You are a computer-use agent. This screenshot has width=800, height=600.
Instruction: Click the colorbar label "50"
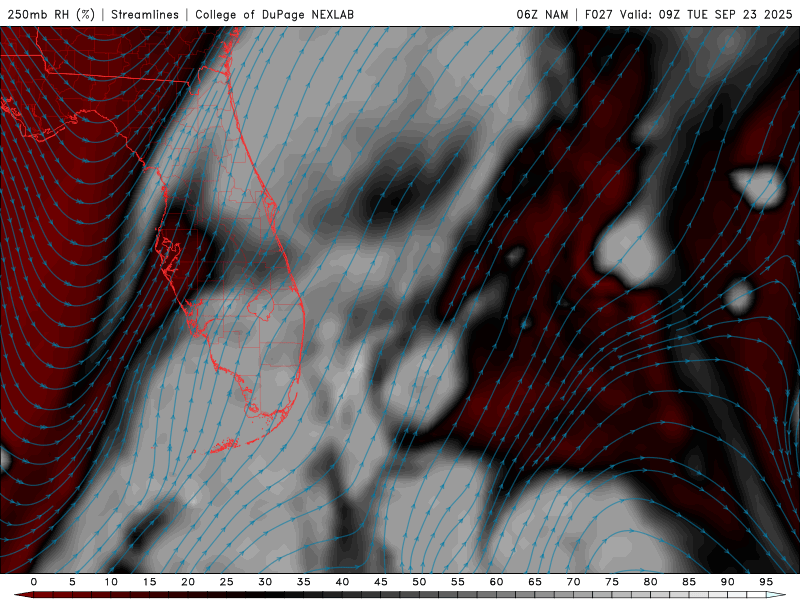tap(419, 582)
